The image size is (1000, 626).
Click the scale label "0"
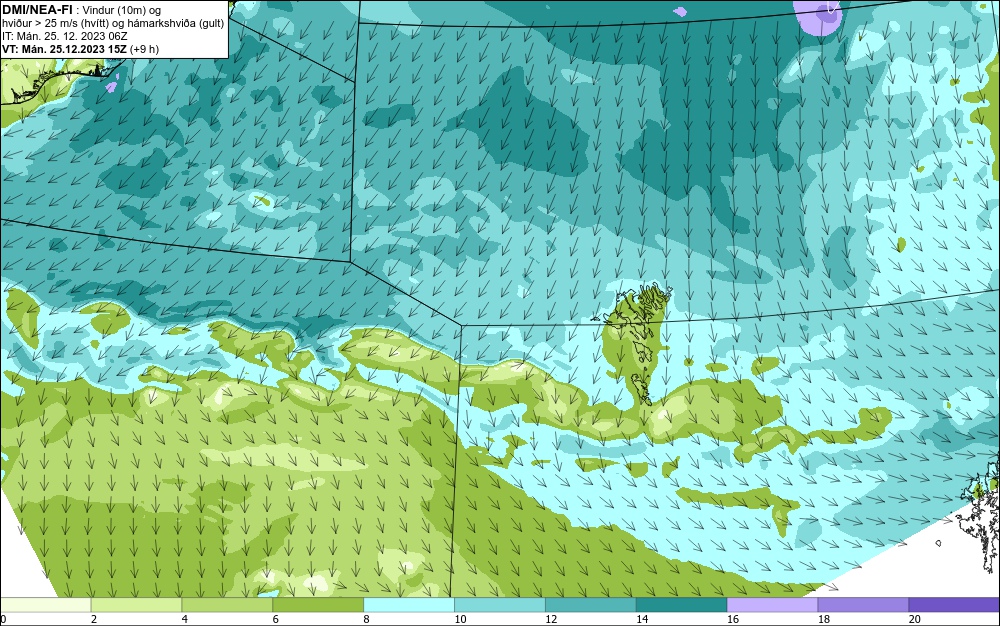coord(3,619)
